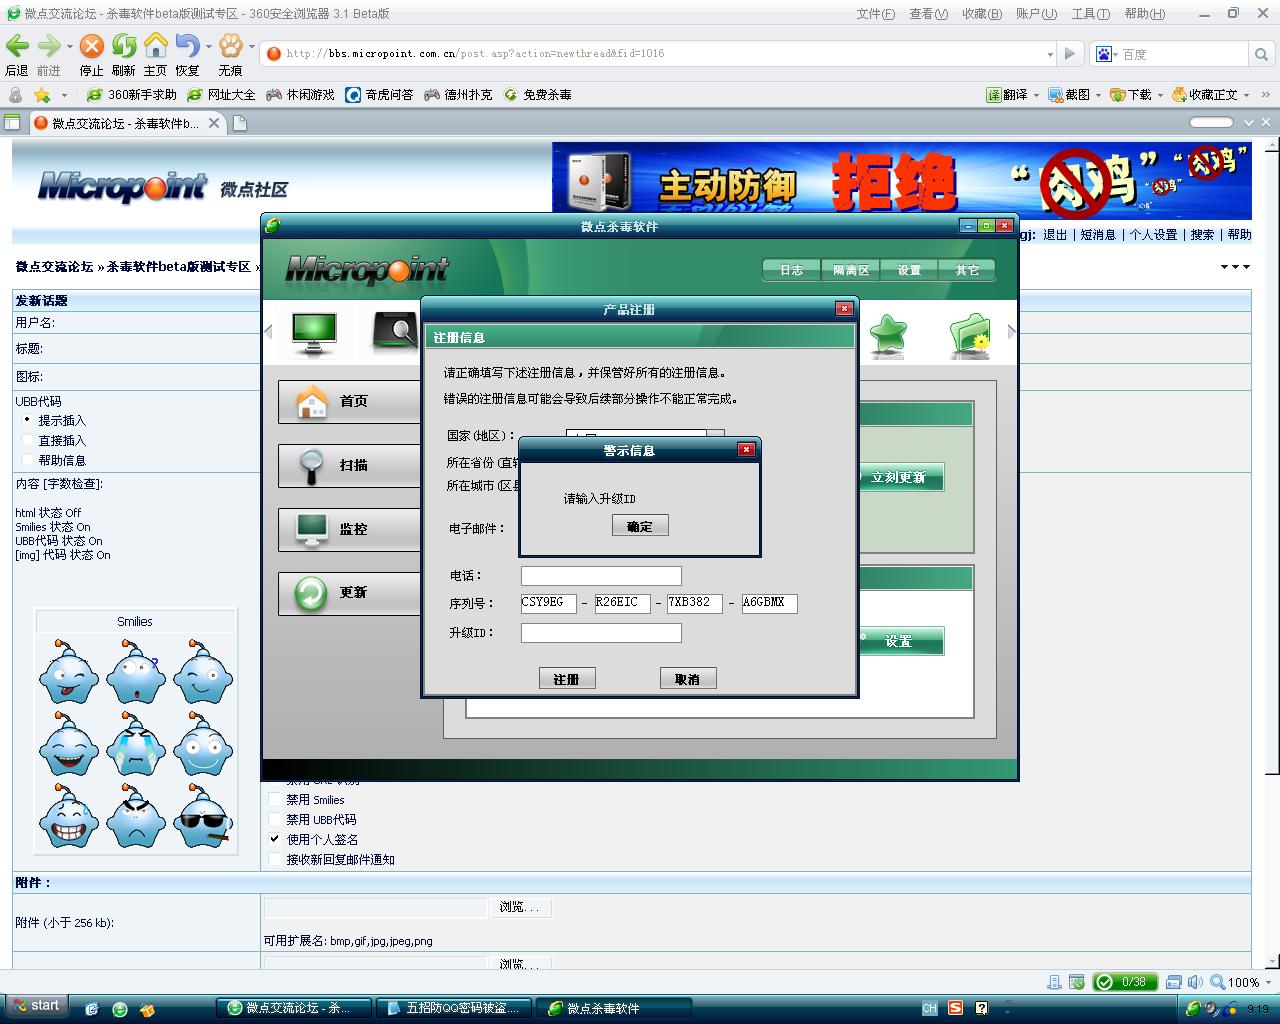Check 禁用 UBB代码 checkbox
The width and height of the screenshot is (1280, 1024).
click(x=275, y=819)
